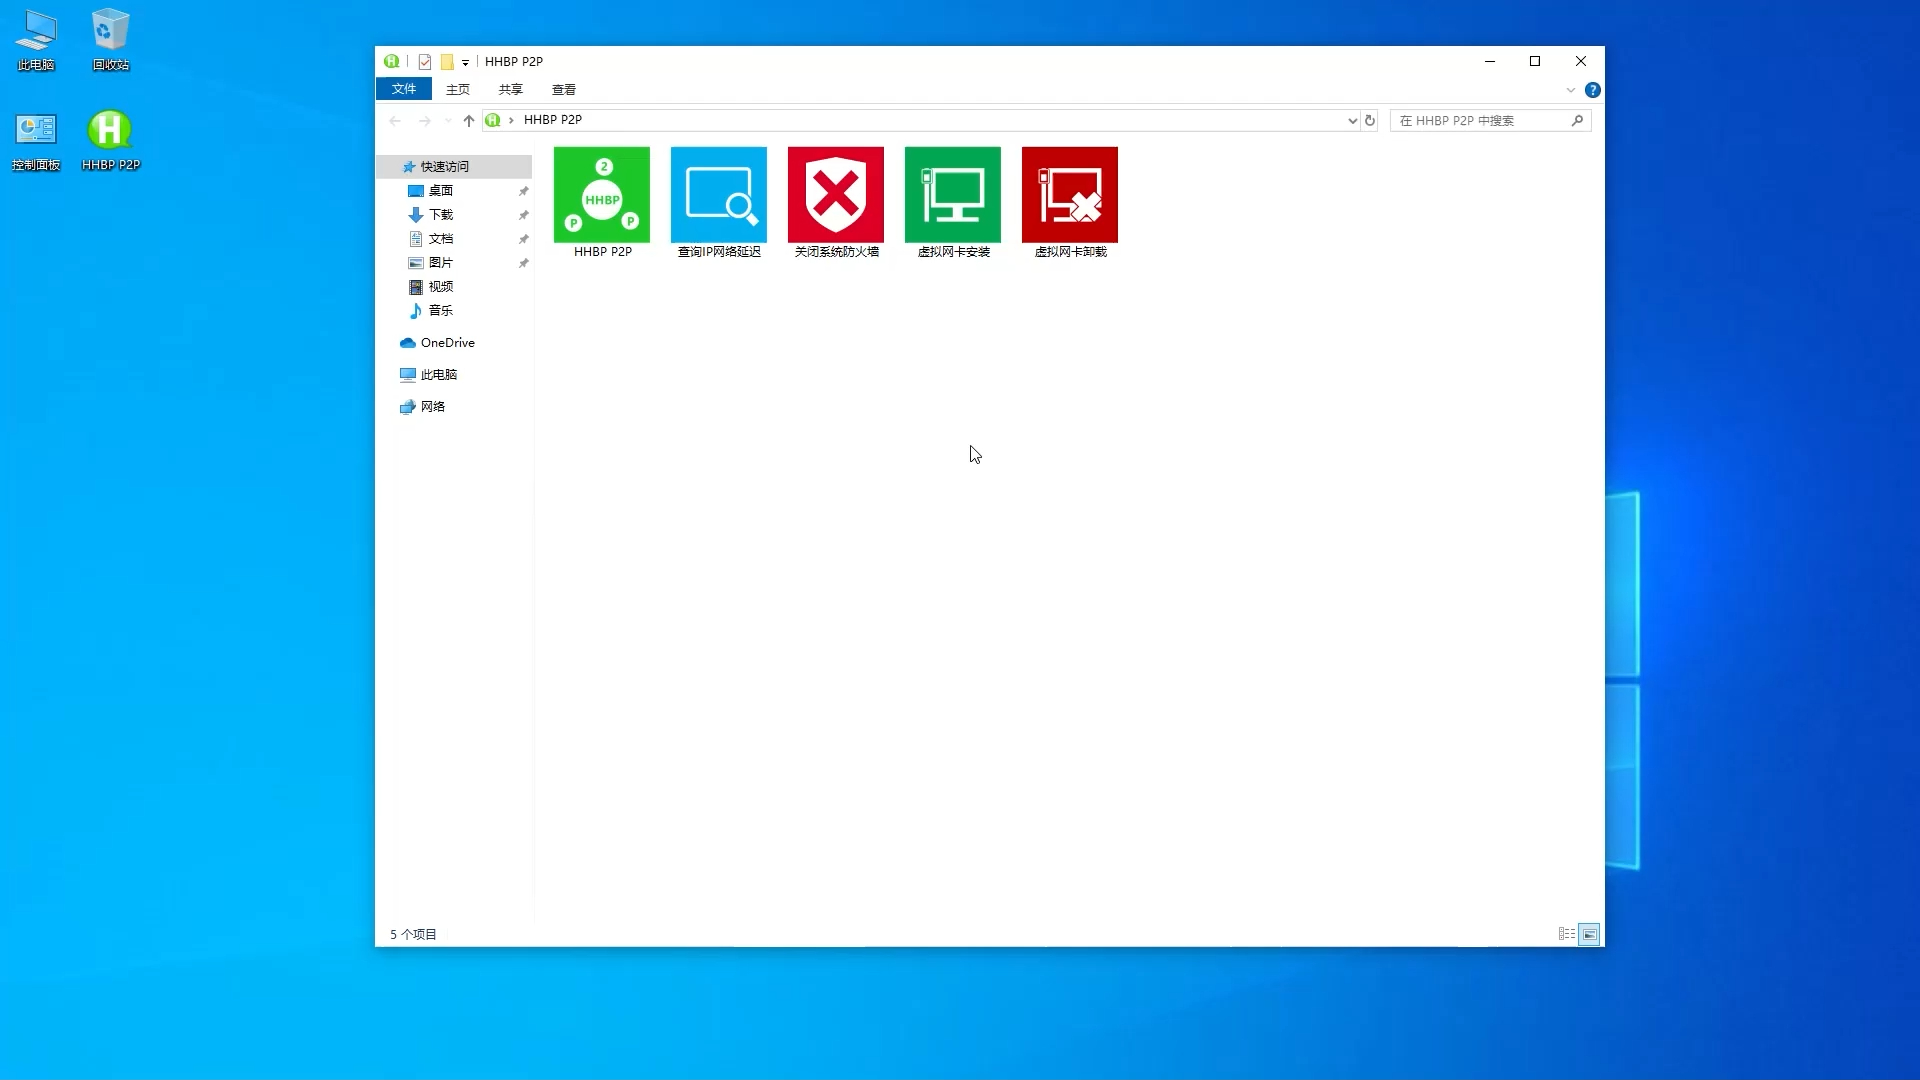Maximize the HHBP P2P explorer window
1920x1080 pixels.
(x=1535, y=62)
